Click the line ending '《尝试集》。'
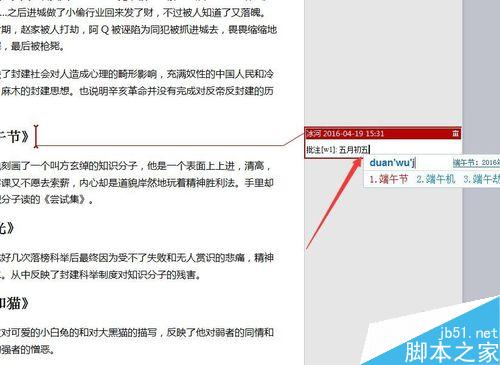500x365 pixels. click(x=47, y=199)
